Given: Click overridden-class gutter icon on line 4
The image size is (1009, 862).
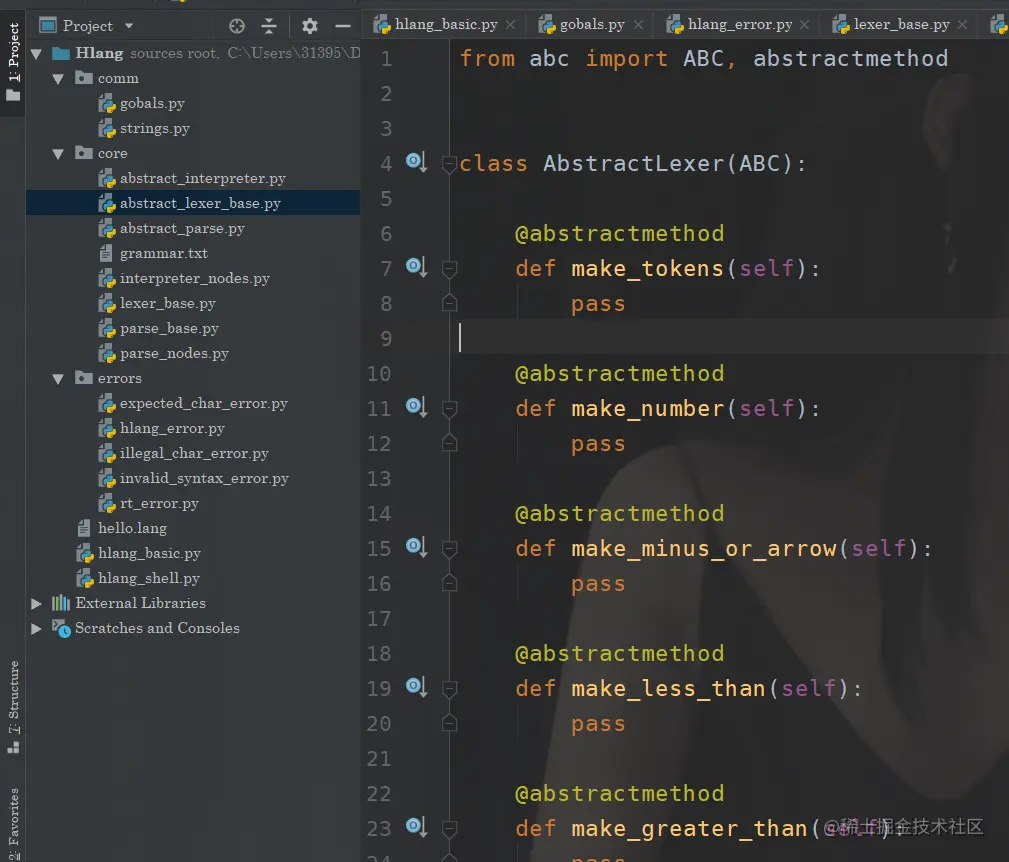Looking at the screenshot, I should [x=416, y=161].
